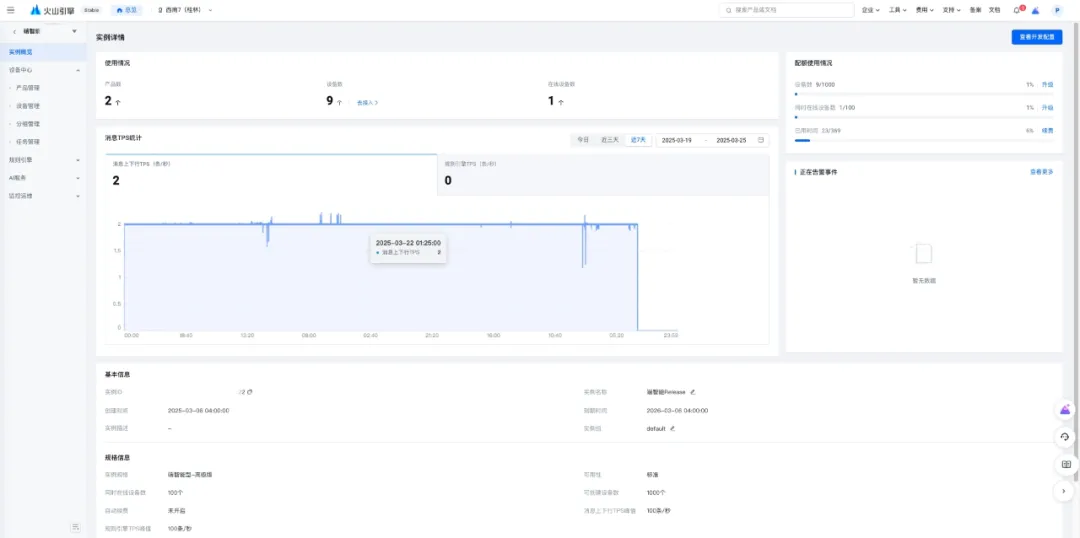This screenshot has height=538, width=1080.
Task: Open the hamburger menu at top left
Action: coord(11,9)
